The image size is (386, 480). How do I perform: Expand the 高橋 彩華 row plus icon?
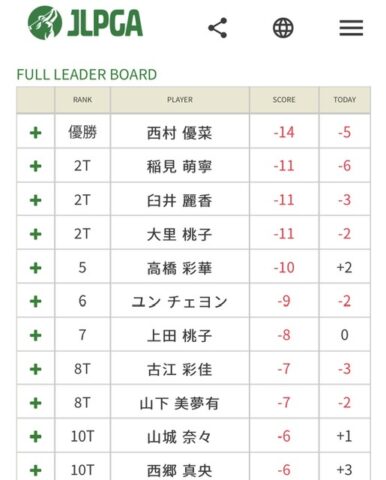[36, 268]
